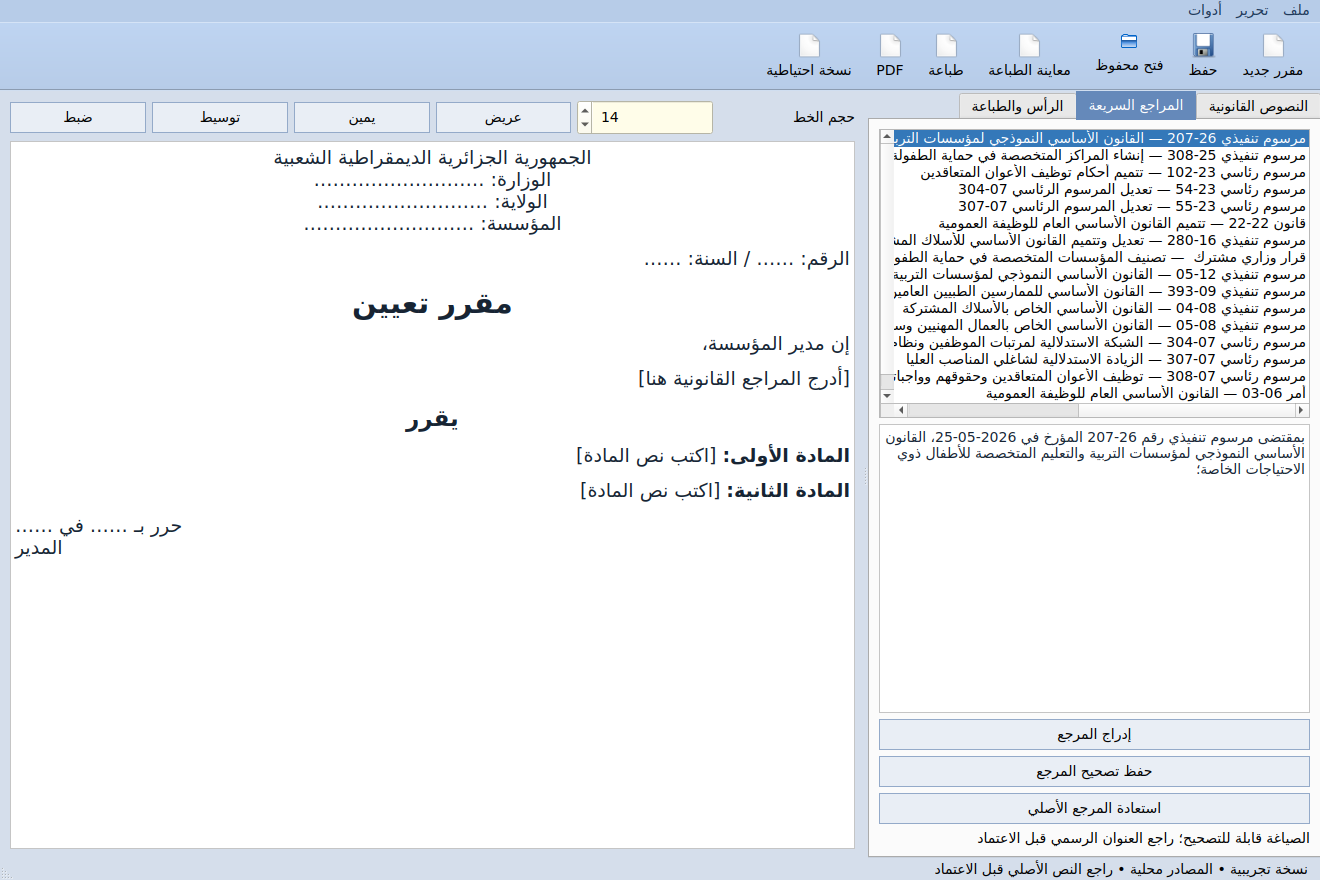Click the reference preview text box

click(1094, 568)
